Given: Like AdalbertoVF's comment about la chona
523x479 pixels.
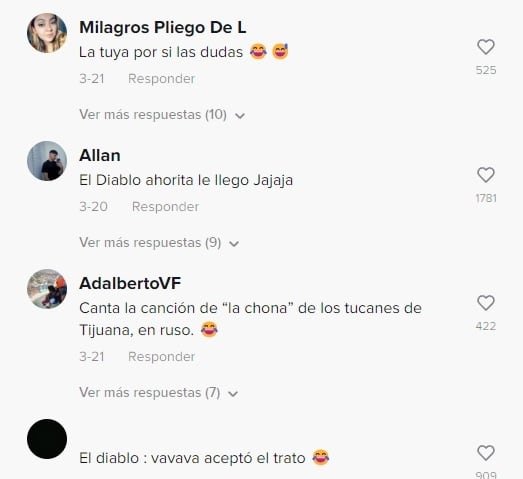Looking at the screenshot, I should pyautogui.click(x=486, y=303).
